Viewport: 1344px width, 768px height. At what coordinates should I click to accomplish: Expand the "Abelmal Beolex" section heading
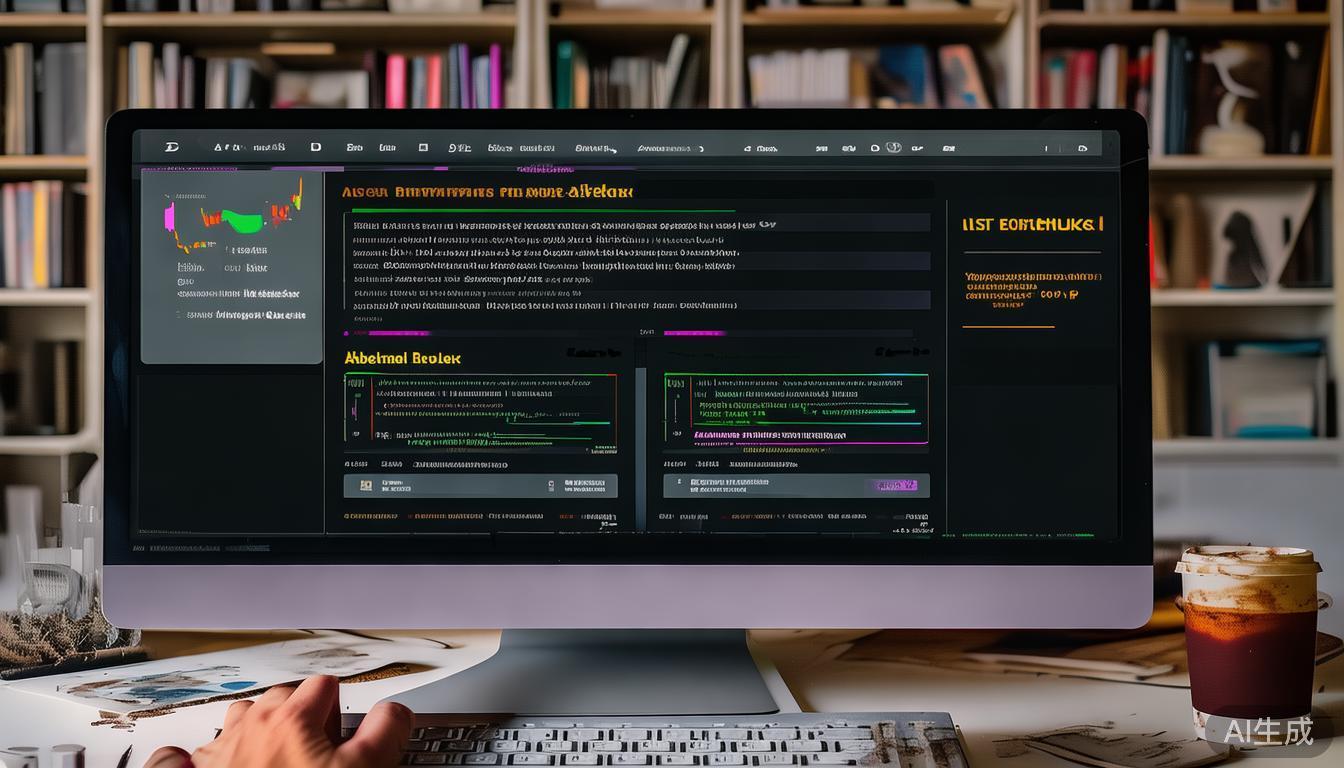tap(402, 357)
